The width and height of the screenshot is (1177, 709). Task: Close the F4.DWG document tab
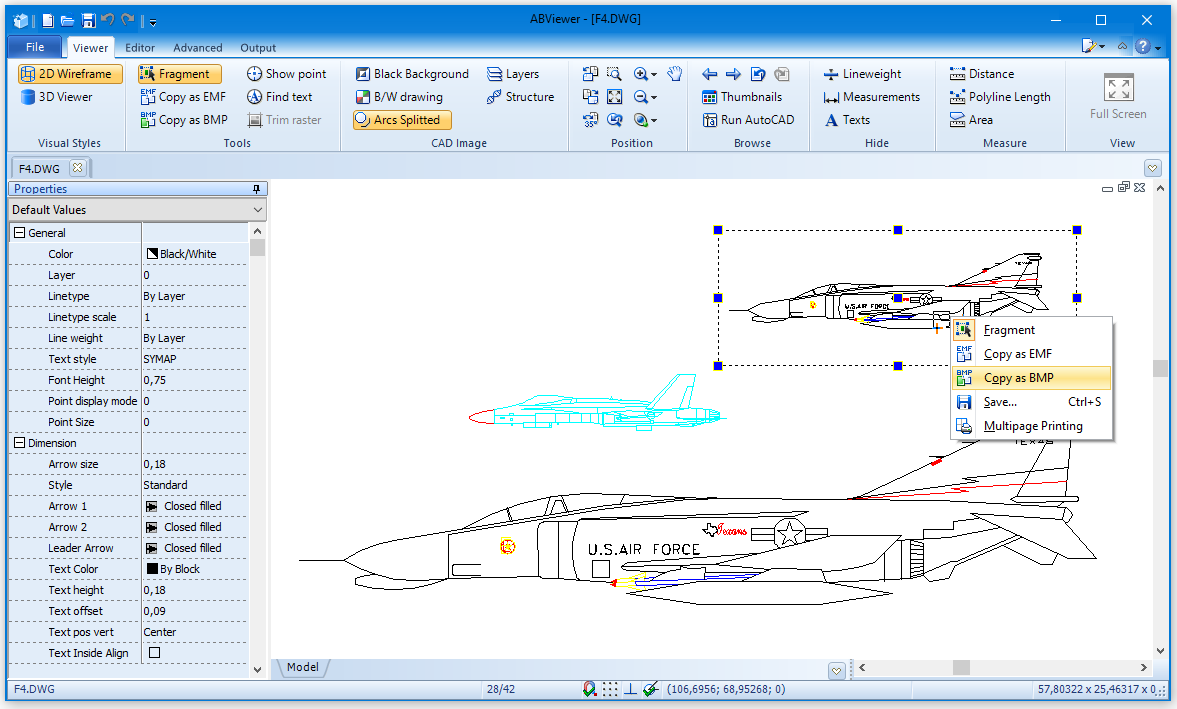coord(77,168)
